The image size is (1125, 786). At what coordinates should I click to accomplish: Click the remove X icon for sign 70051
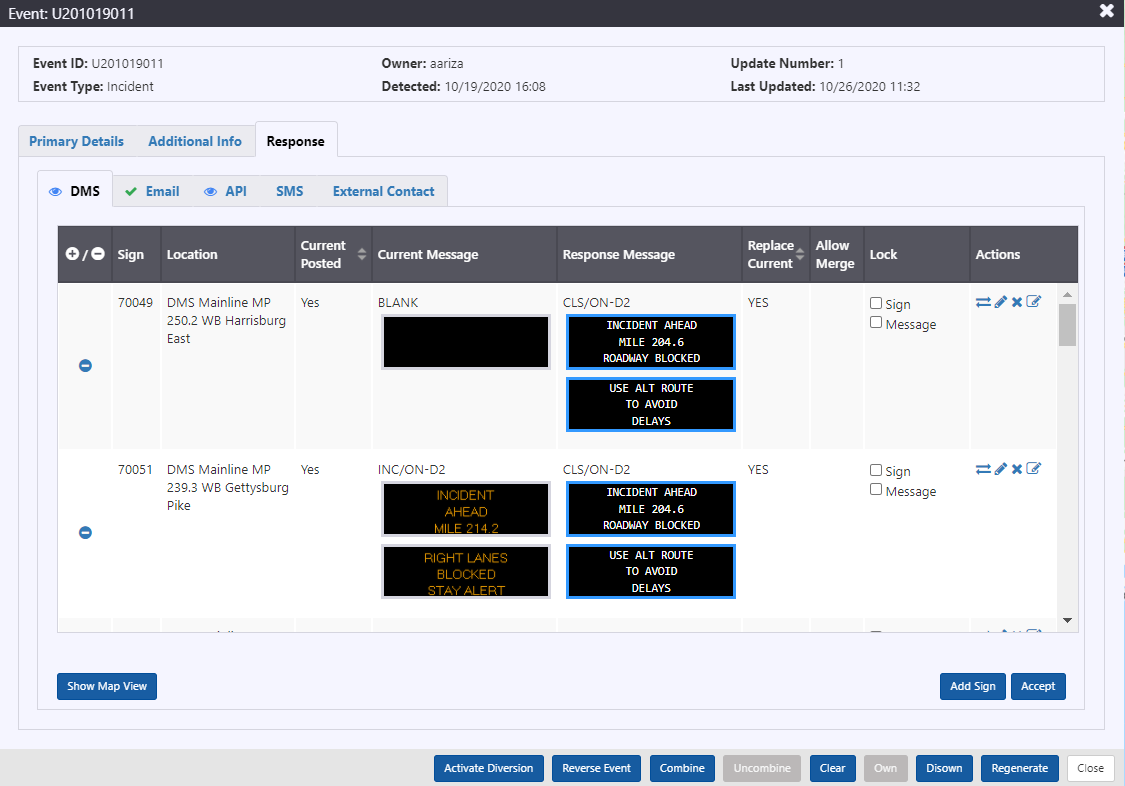pyautogui.click(x=1017, y=469)
